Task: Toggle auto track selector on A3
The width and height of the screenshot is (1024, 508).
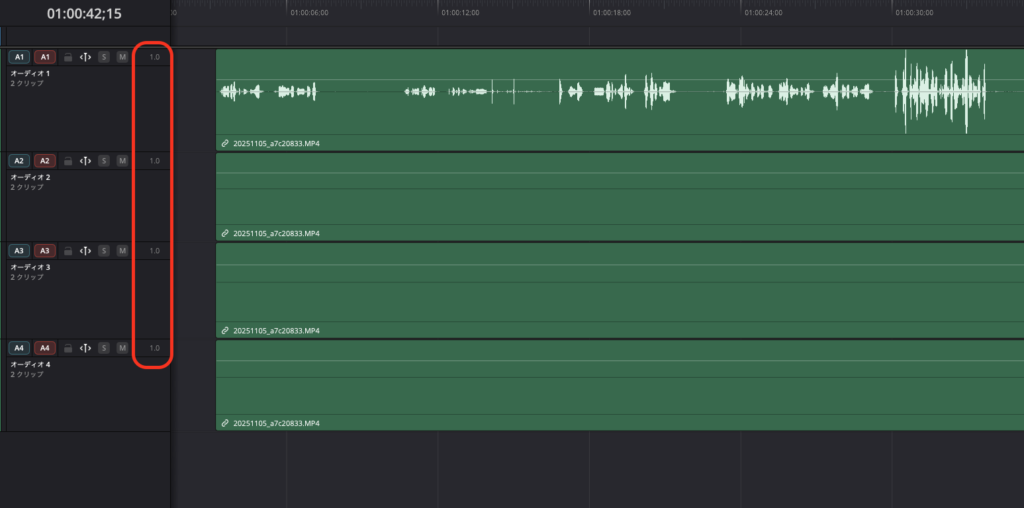Action: point(85,251)
